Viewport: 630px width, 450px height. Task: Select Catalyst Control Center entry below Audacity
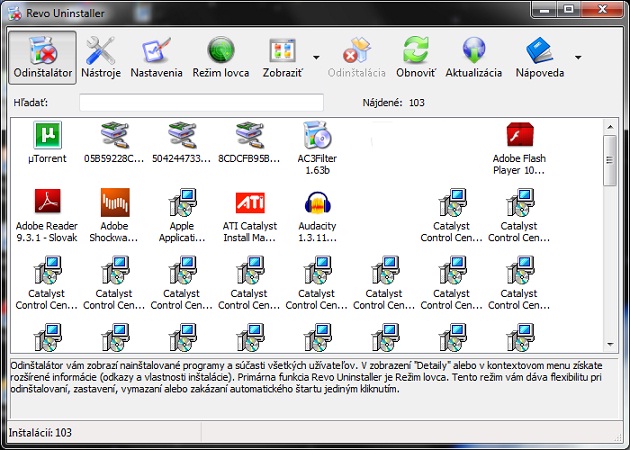[317, 283]
